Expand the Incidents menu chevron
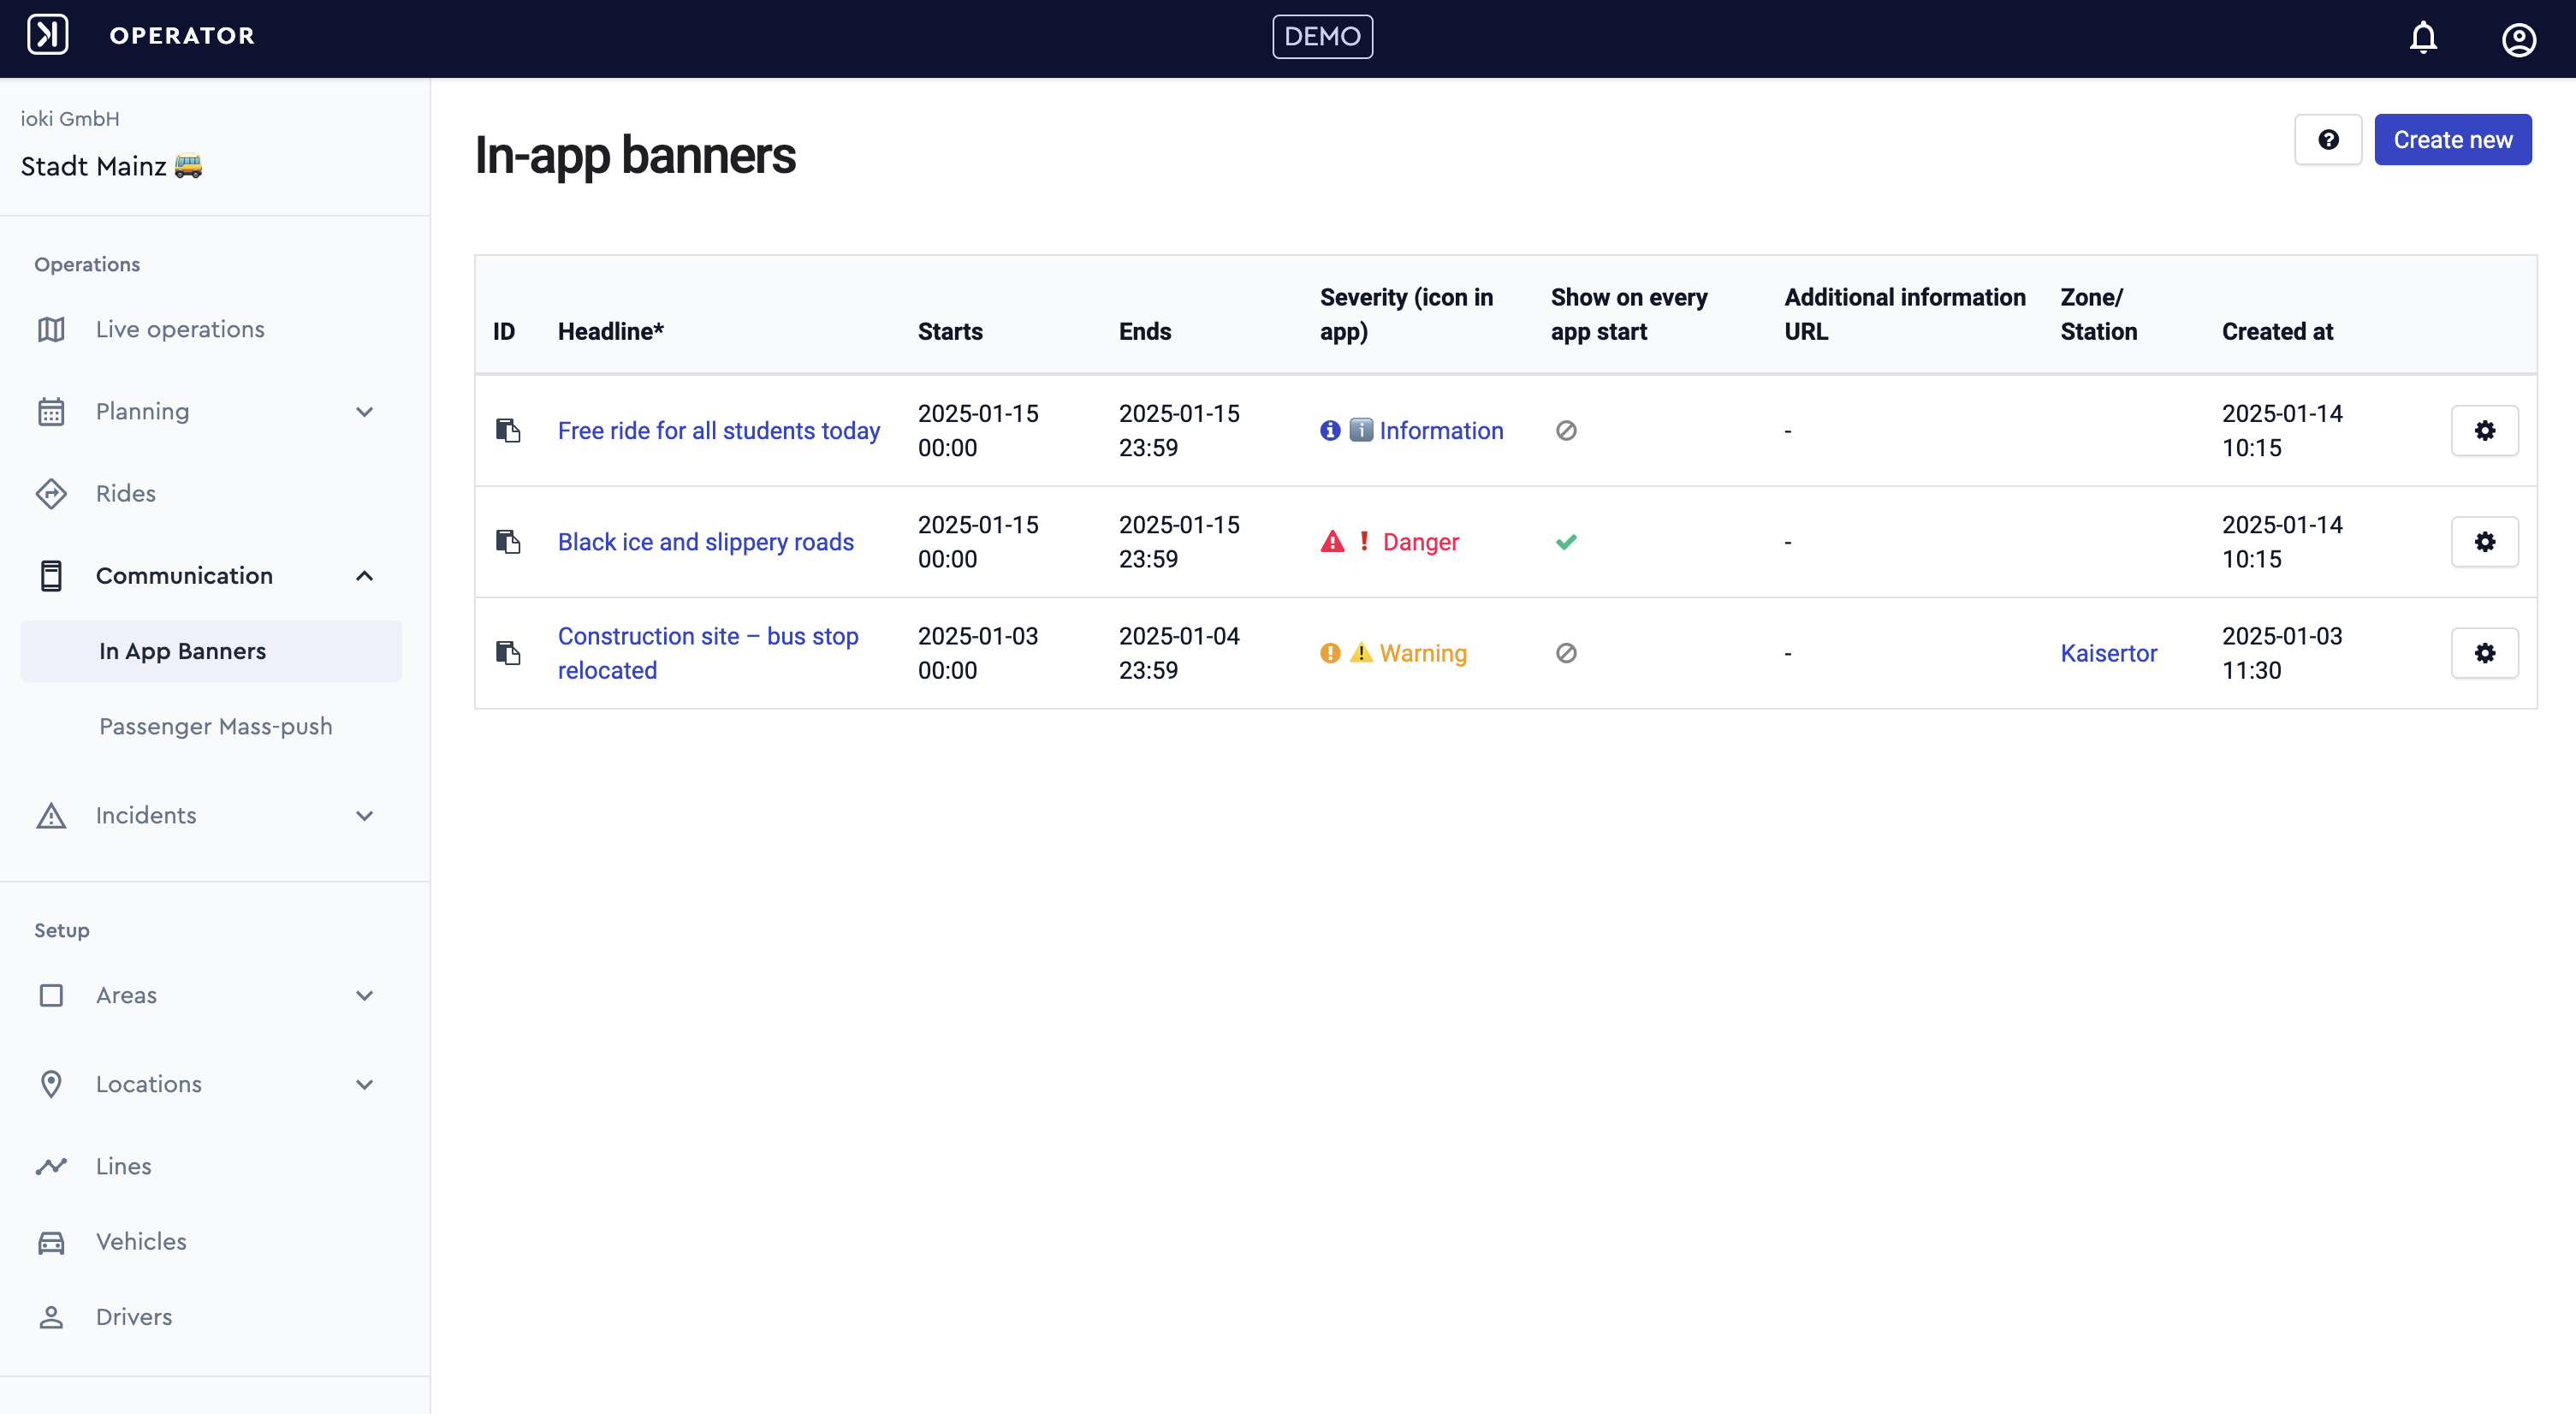This screenshot has width=2576, height=1414. (365, 816)
